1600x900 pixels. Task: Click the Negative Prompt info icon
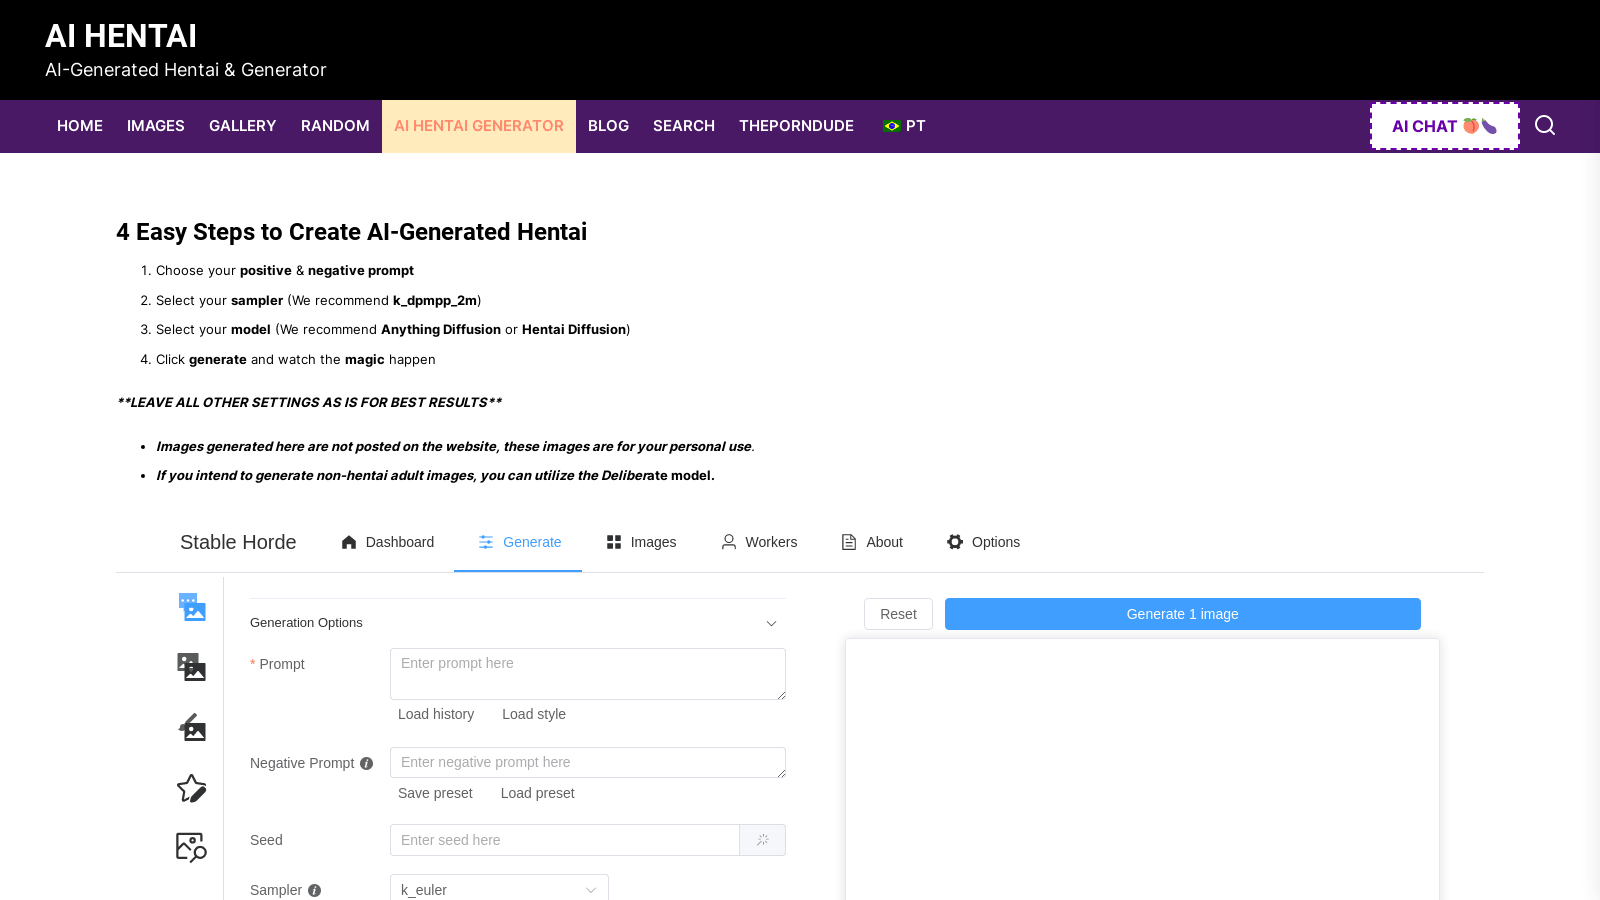[367, 764]
